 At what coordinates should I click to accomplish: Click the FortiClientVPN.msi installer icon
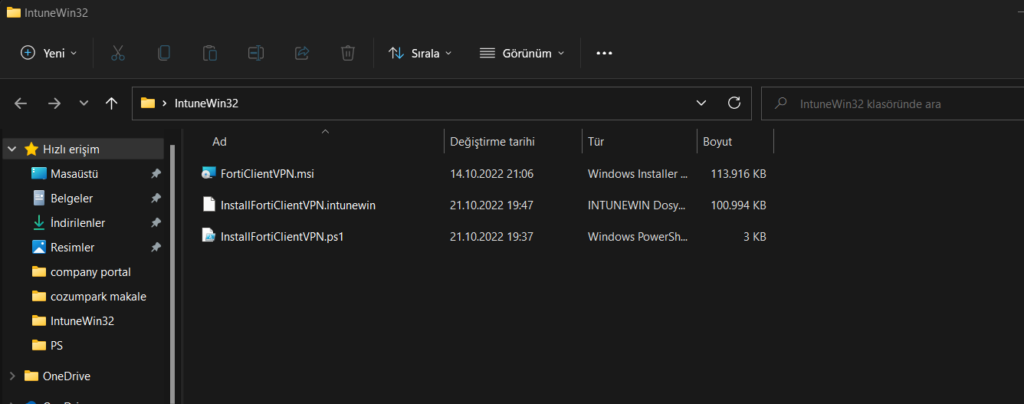click(208, 174)
